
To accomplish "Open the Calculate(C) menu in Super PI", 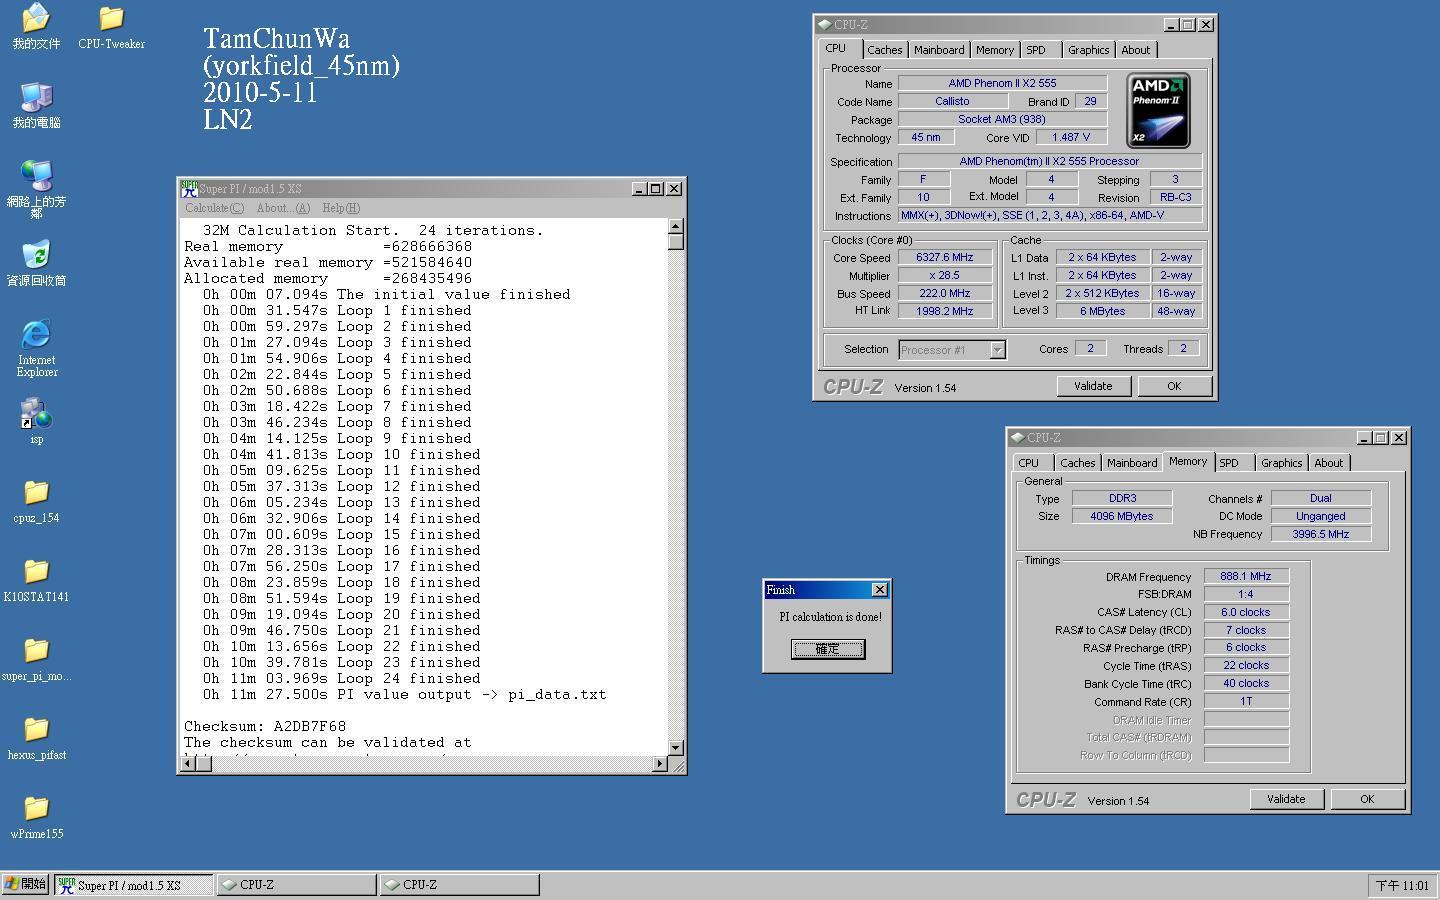I will click(x=214, y=208).
